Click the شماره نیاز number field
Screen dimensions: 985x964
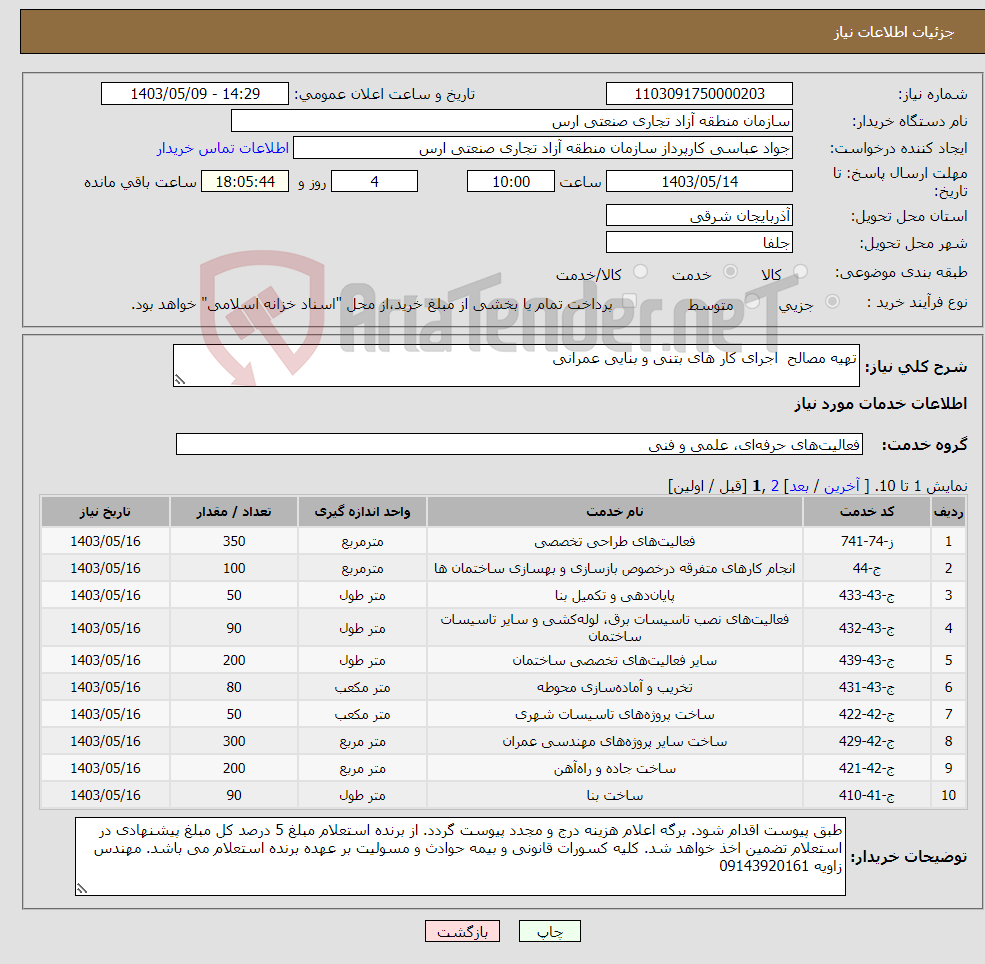pos(699,94)
